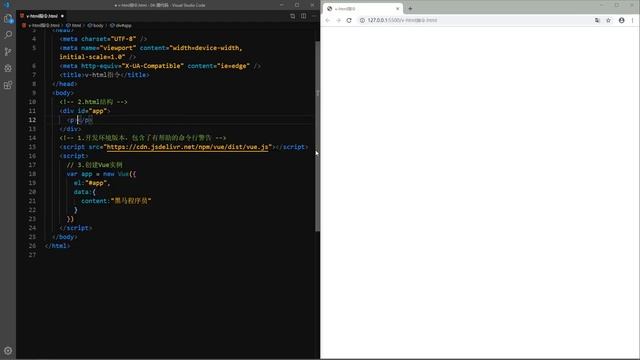
Task: Go back in the Chrome browser
Action: pyautogui.click(x=328, y=20)
